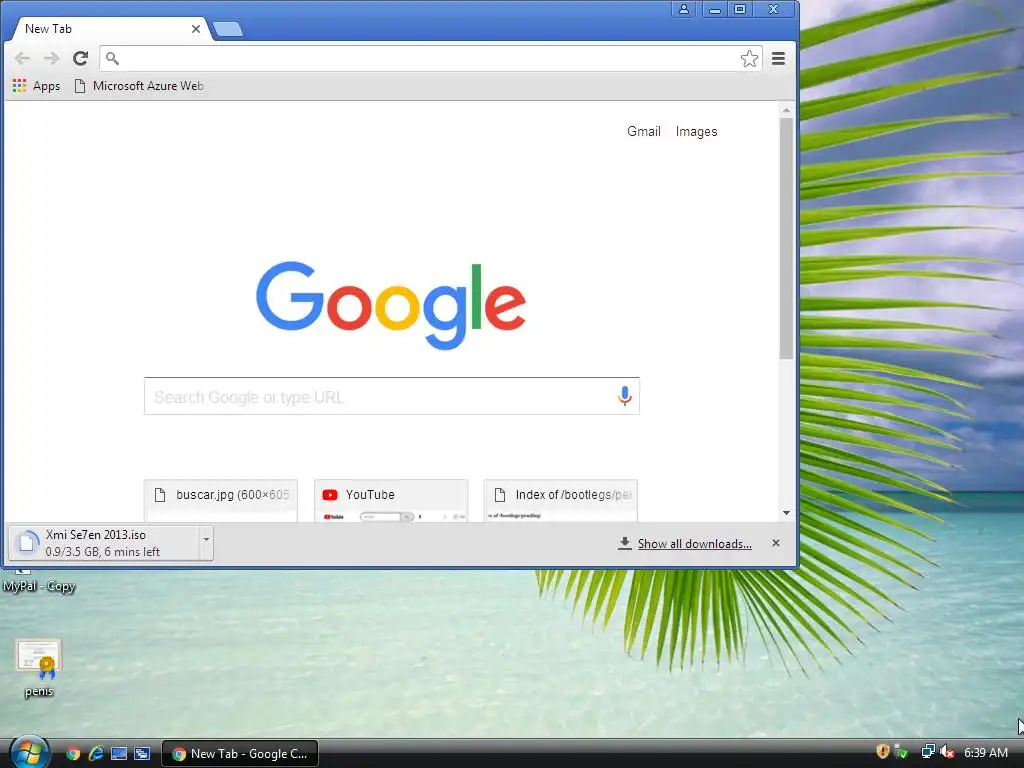1024x768 pixels.
Task: Click the 6:39 AM clock
Action: (x=986, y=752)
